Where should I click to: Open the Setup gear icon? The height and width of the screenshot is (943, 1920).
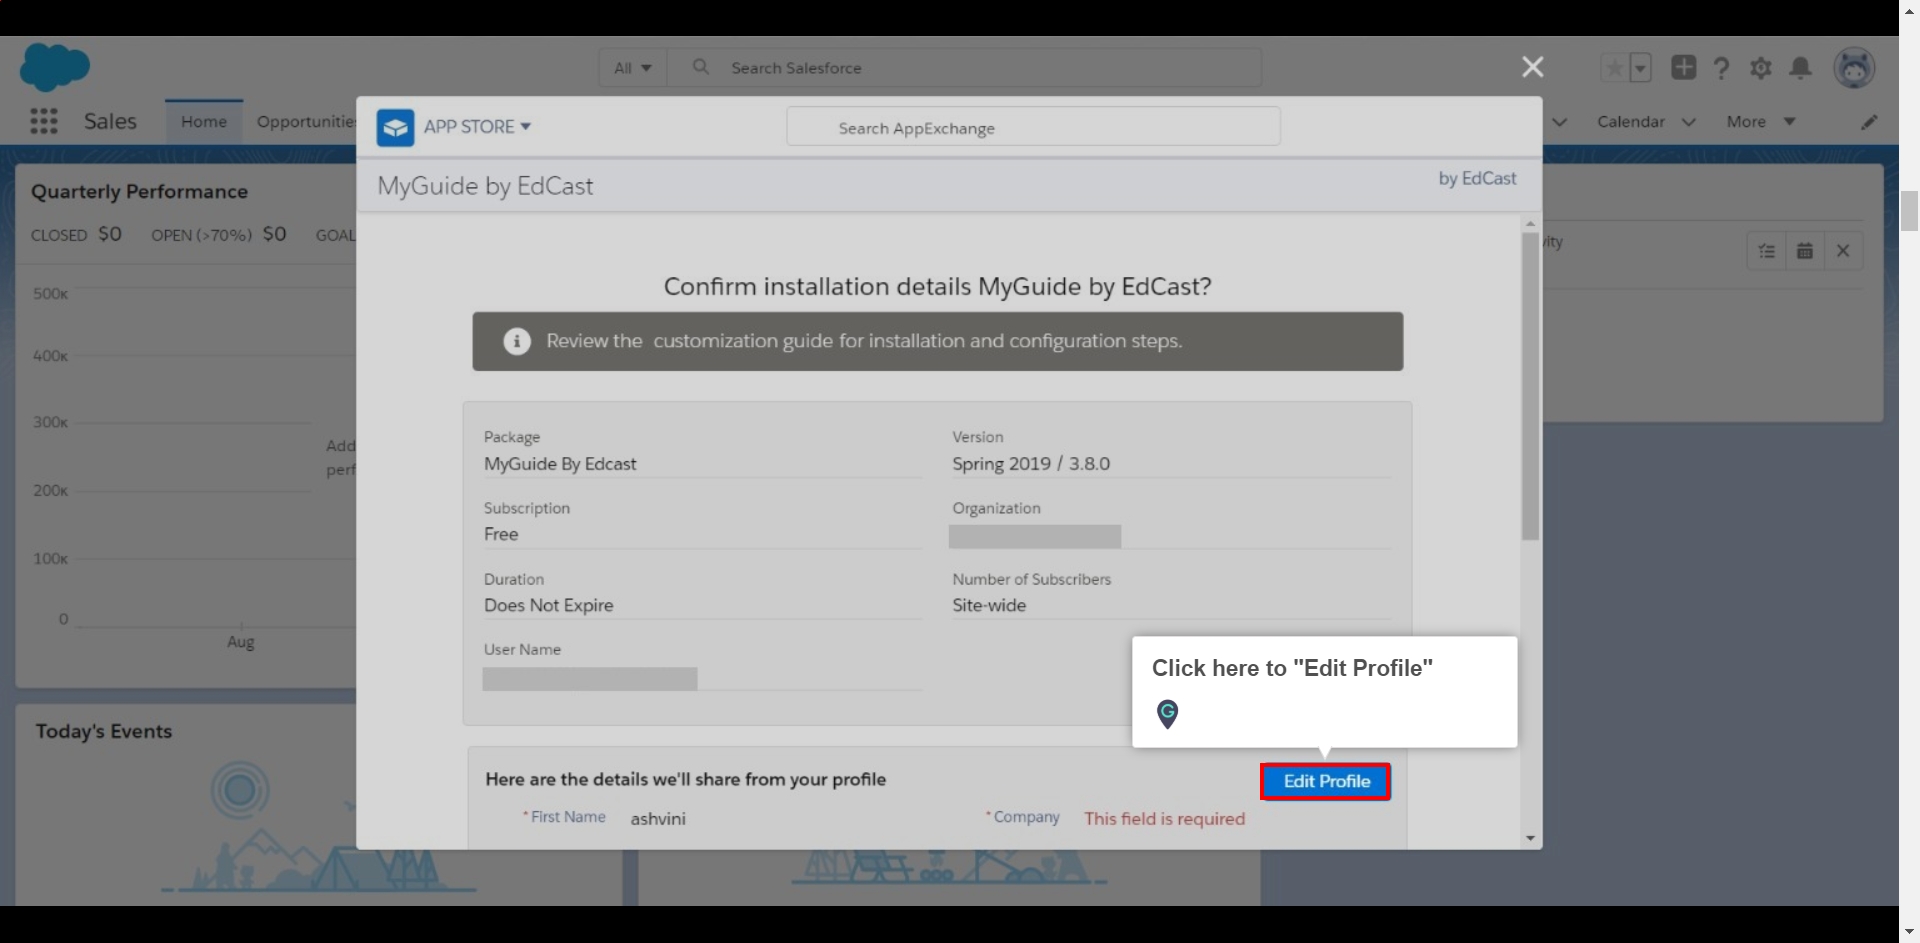coord(1761,68)
